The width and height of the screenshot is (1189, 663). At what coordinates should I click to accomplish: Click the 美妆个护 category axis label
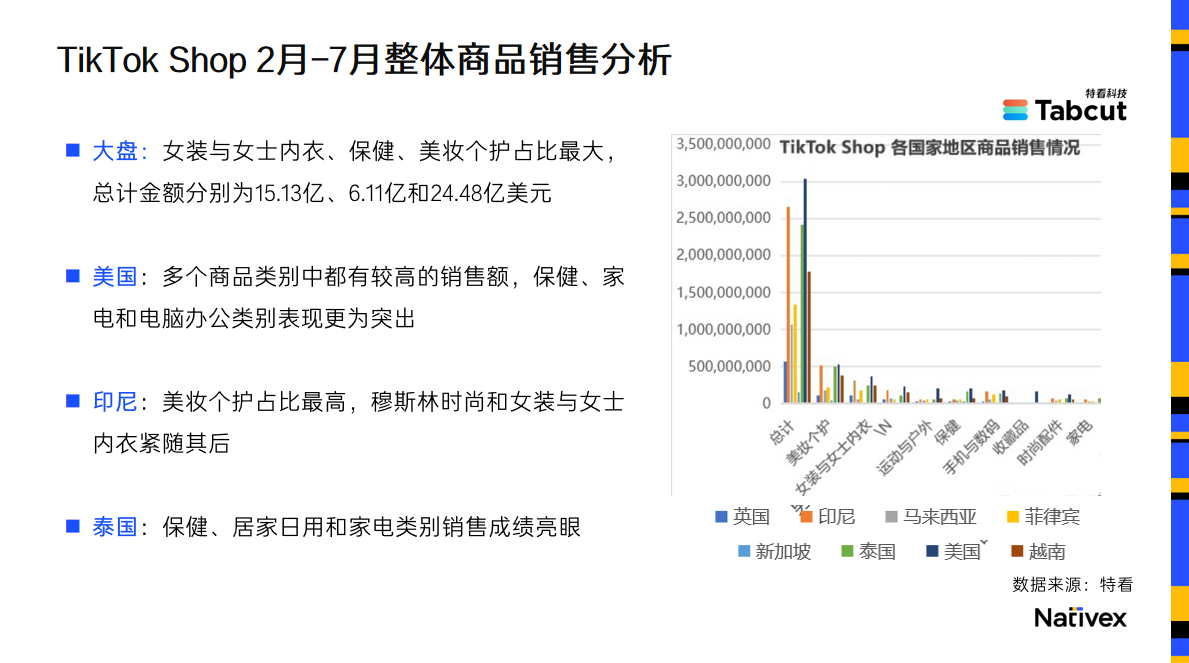coord(807,442)
